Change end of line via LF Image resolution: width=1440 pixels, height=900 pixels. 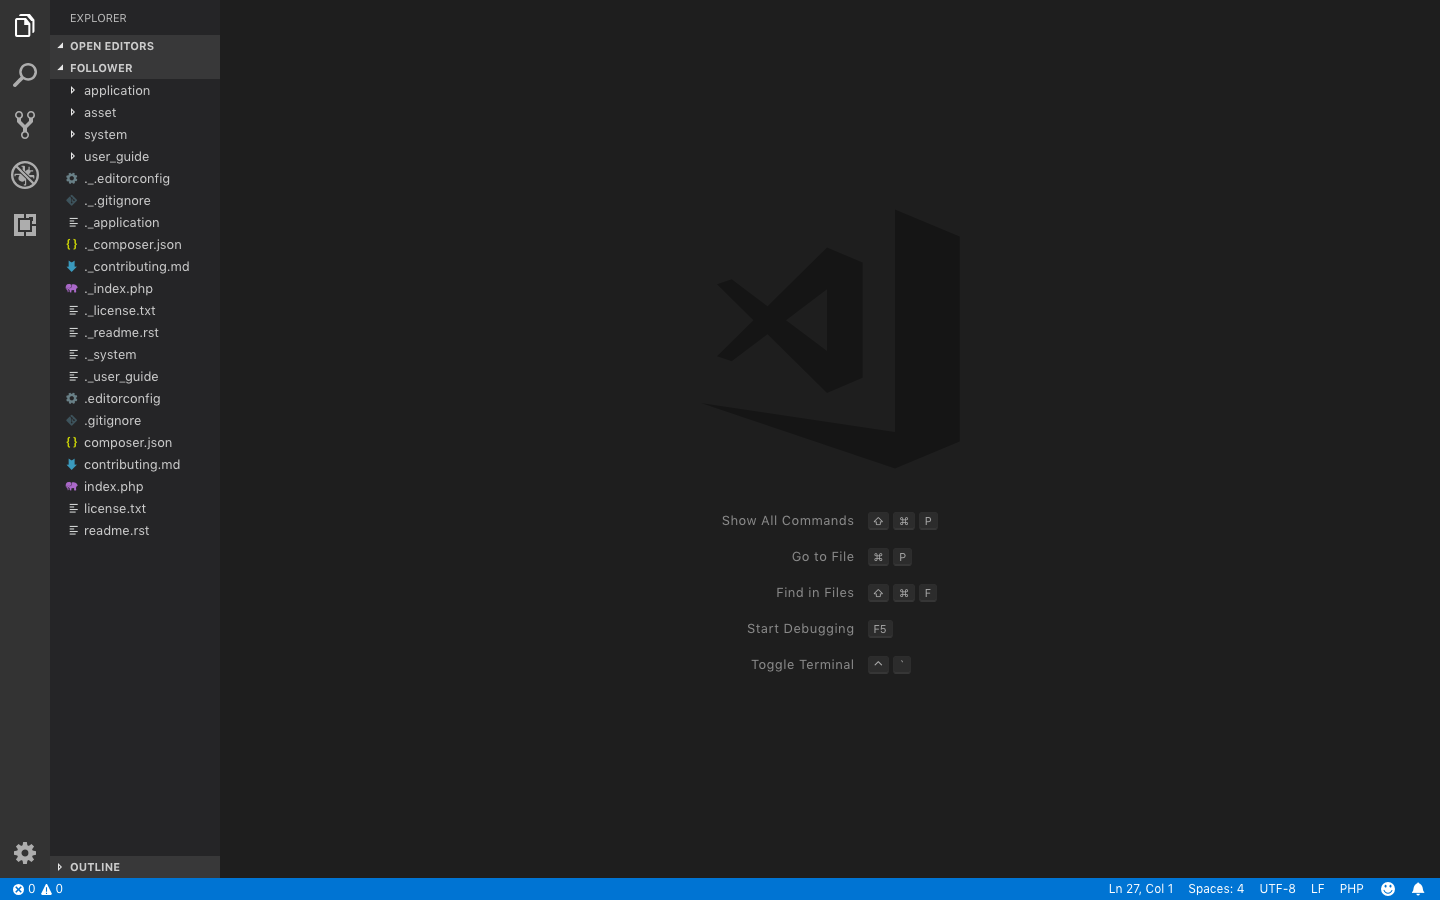[x=1318, y=889]
